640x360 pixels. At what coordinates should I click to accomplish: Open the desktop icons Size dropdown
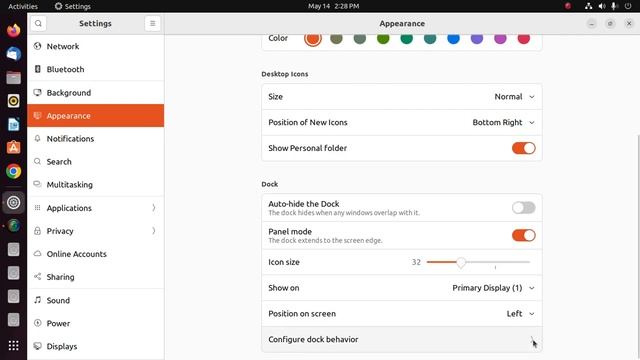click(x=514, y=97)
